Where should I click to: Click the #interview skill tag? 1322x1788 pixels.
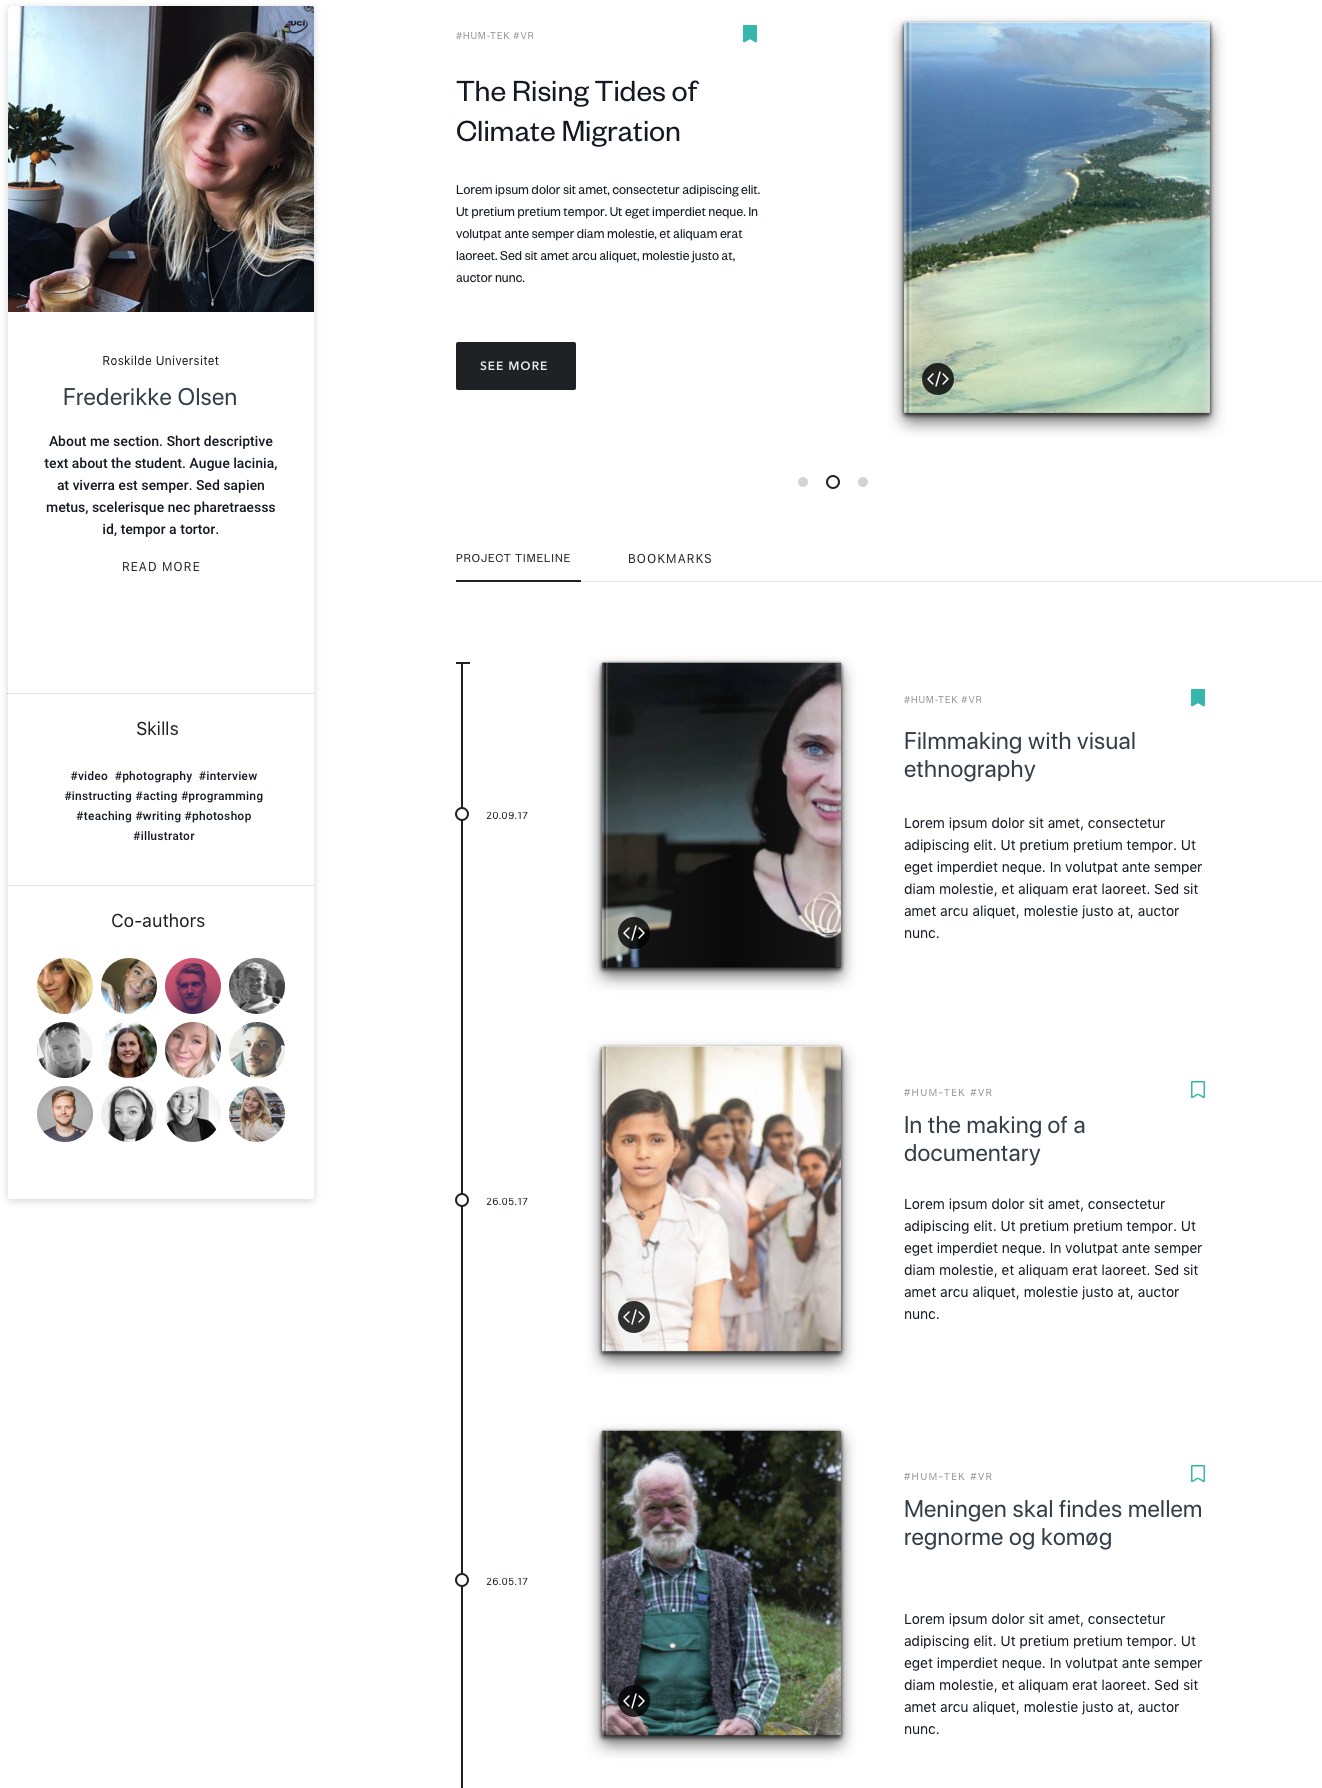[x=228, y=776]
